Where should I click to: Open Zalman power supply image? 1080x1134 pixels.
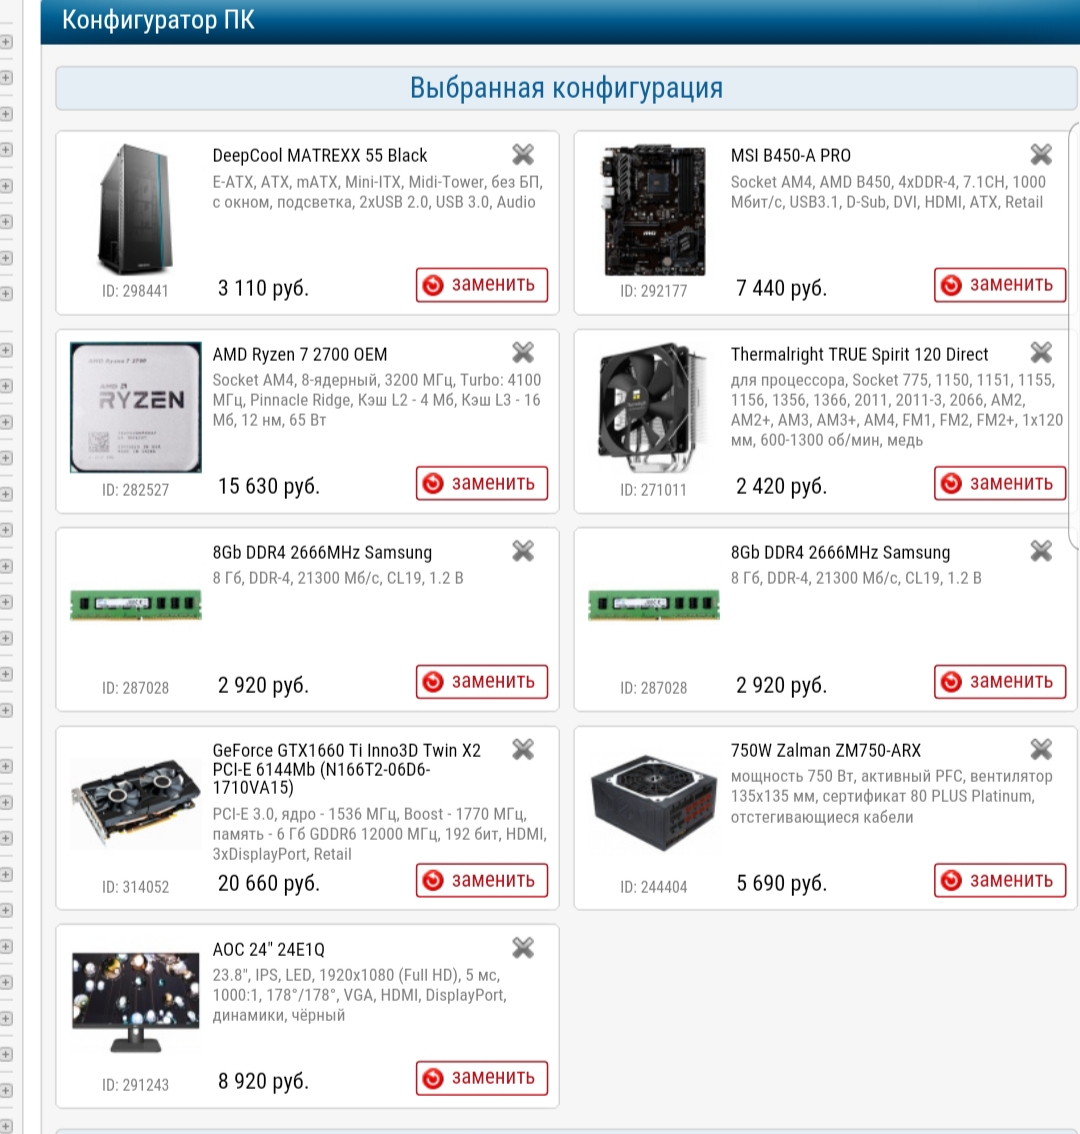tap(654, 803)
